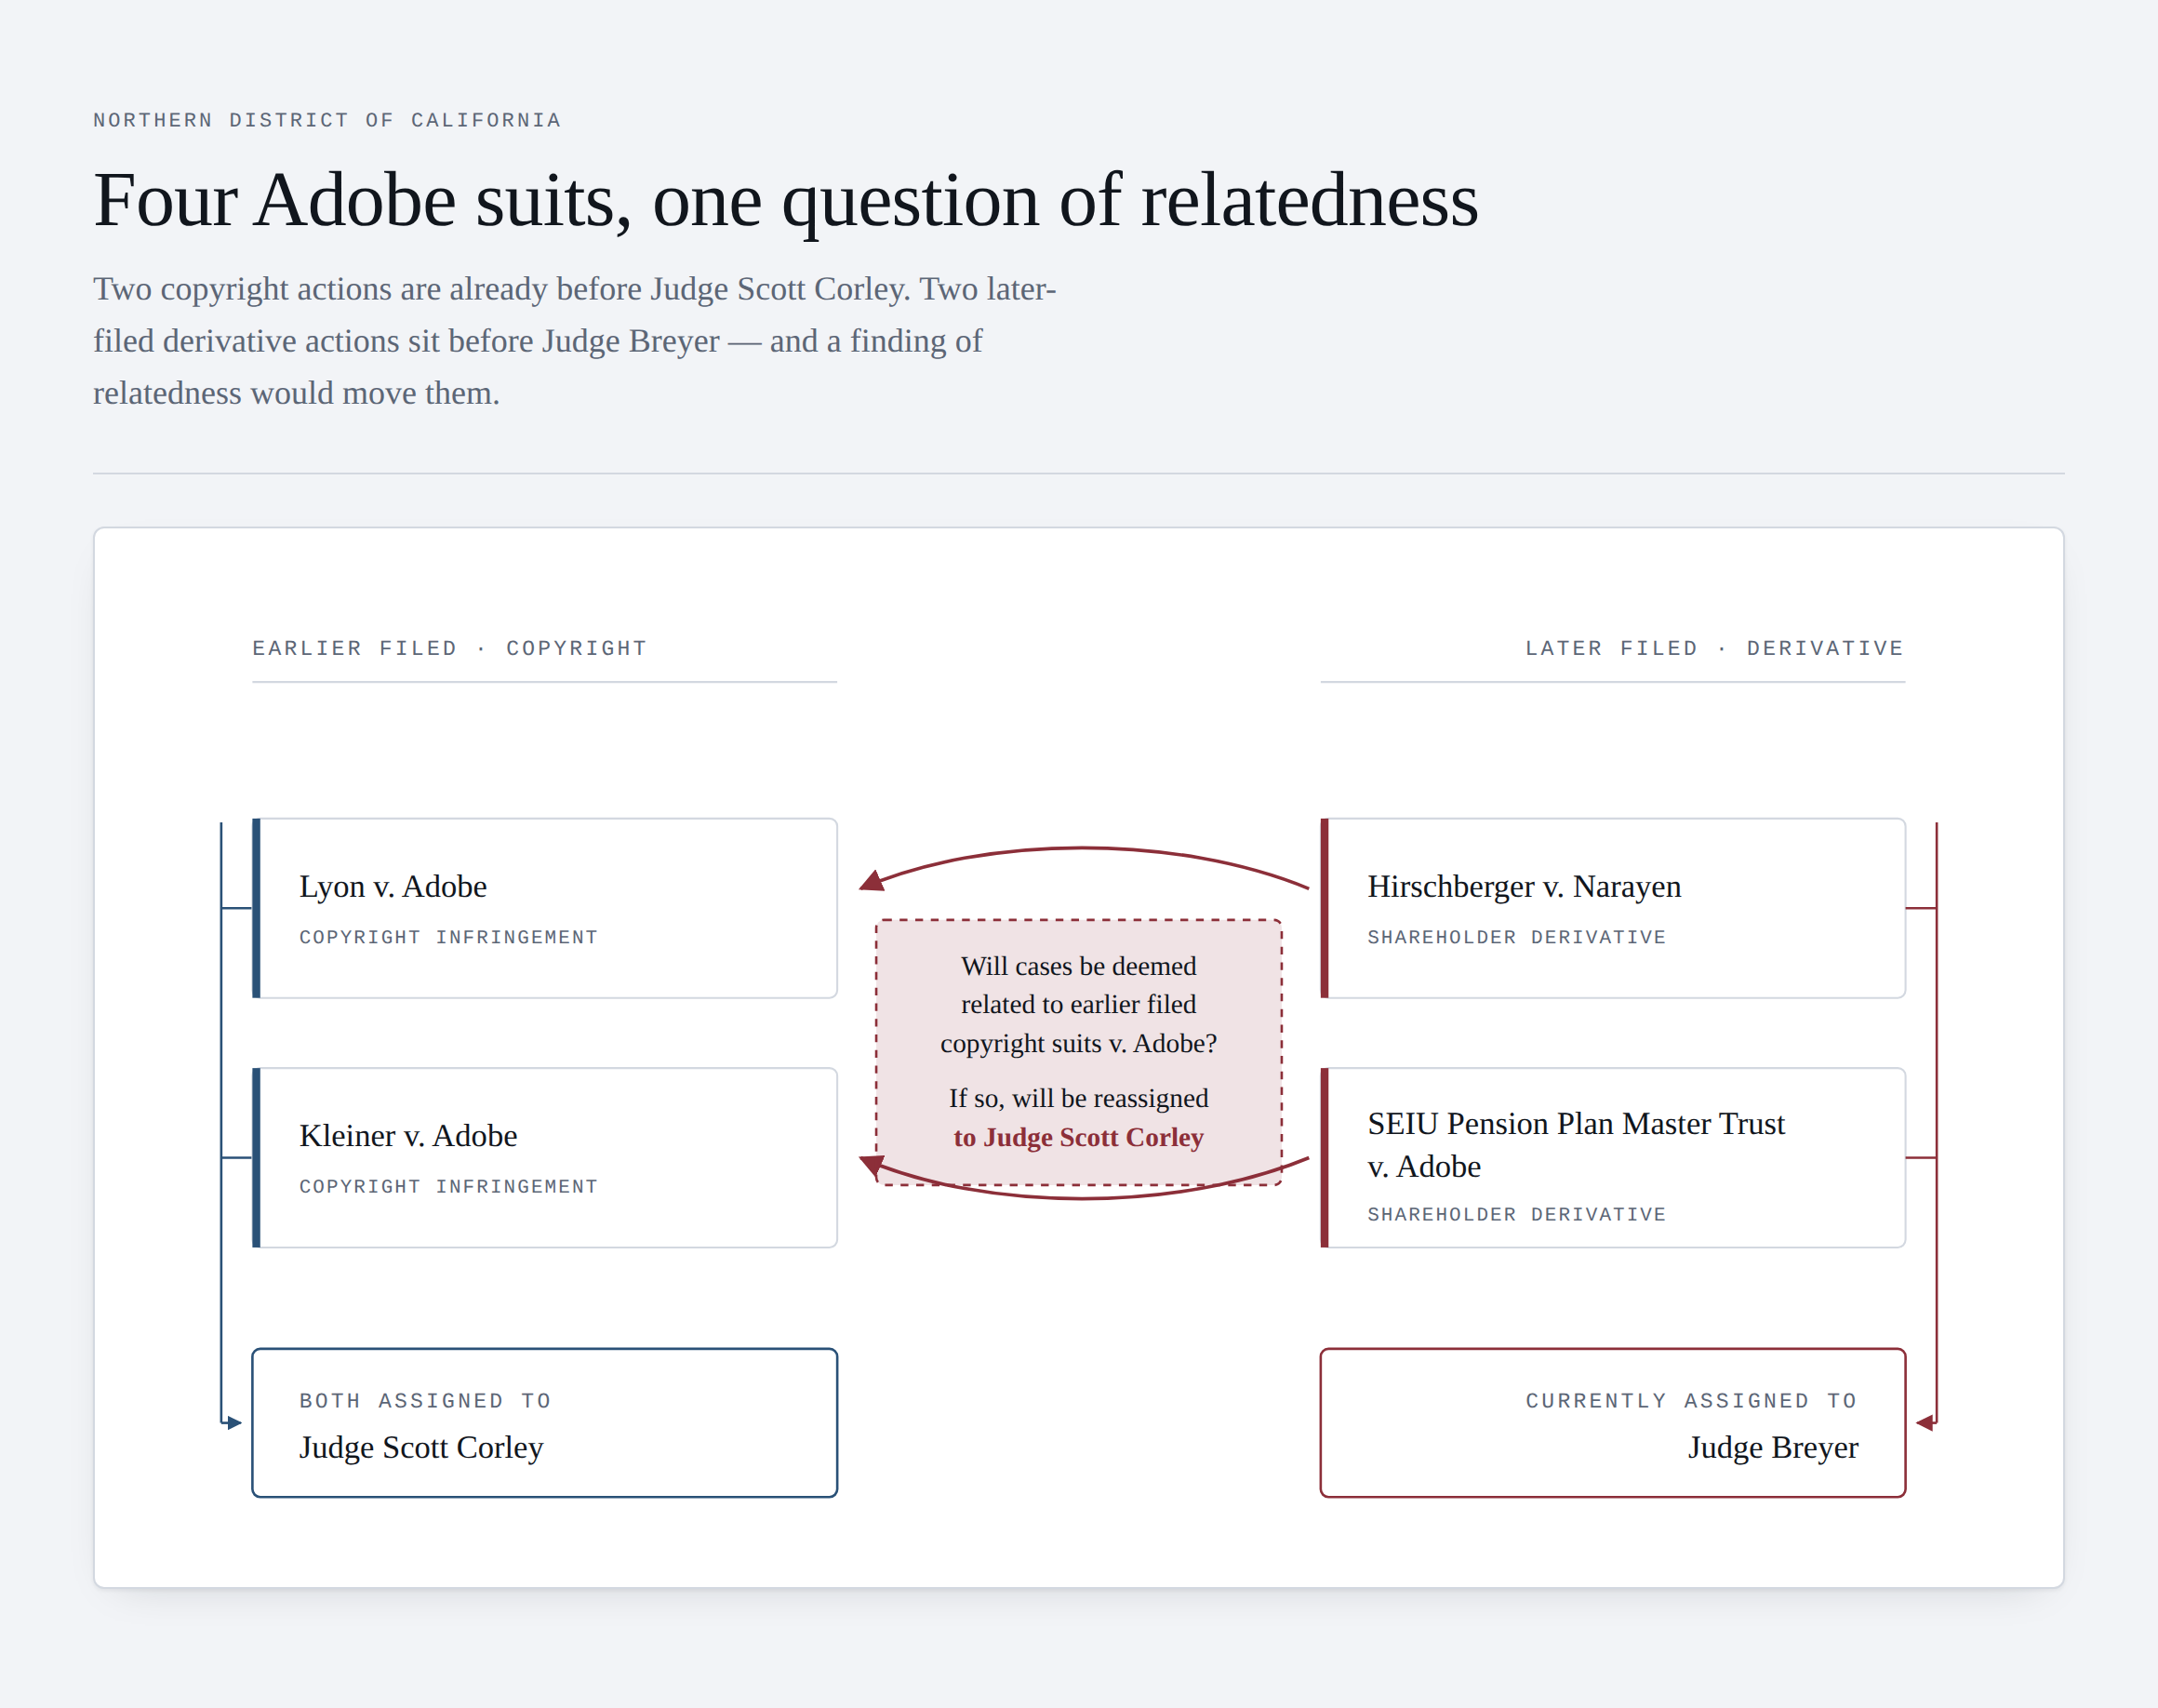Click the 'to Judge Scott Corley' red text
Viewport: 2158px width, 1708px height.
[1078, 1137]
